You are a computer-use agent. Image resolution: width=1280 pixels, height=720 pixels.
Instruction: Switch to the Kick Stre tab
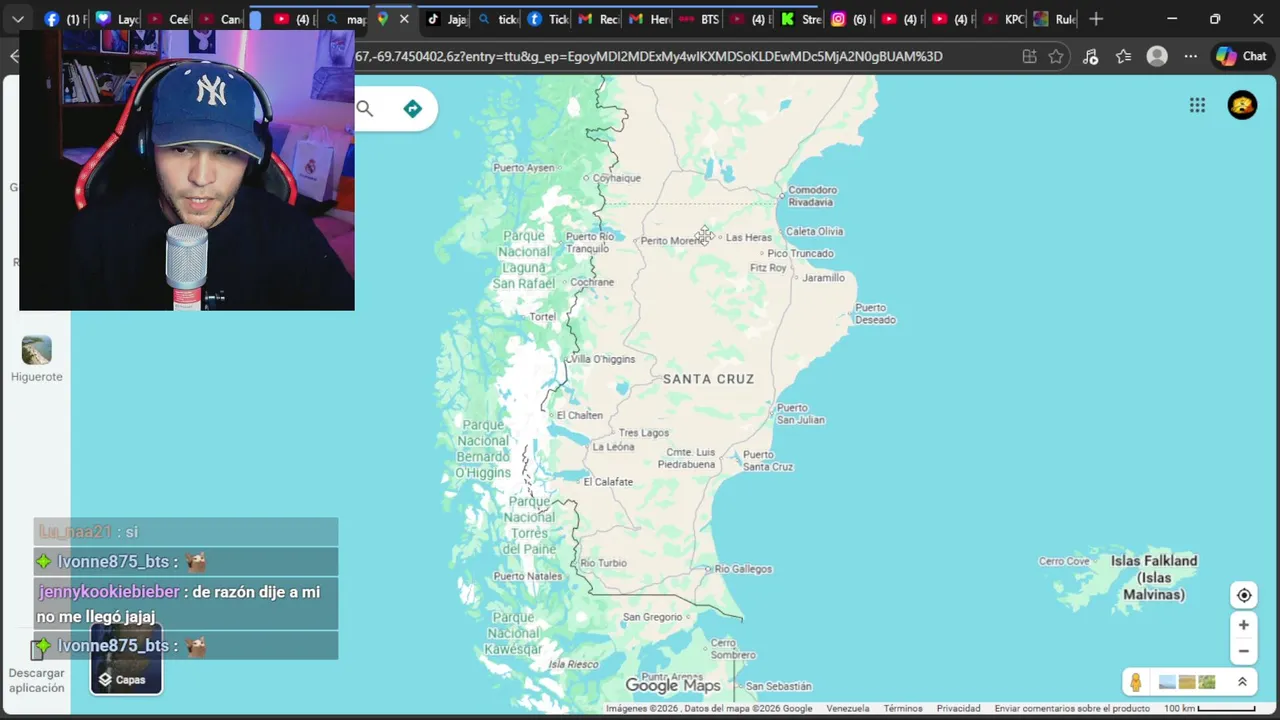[x=801, y=19]
